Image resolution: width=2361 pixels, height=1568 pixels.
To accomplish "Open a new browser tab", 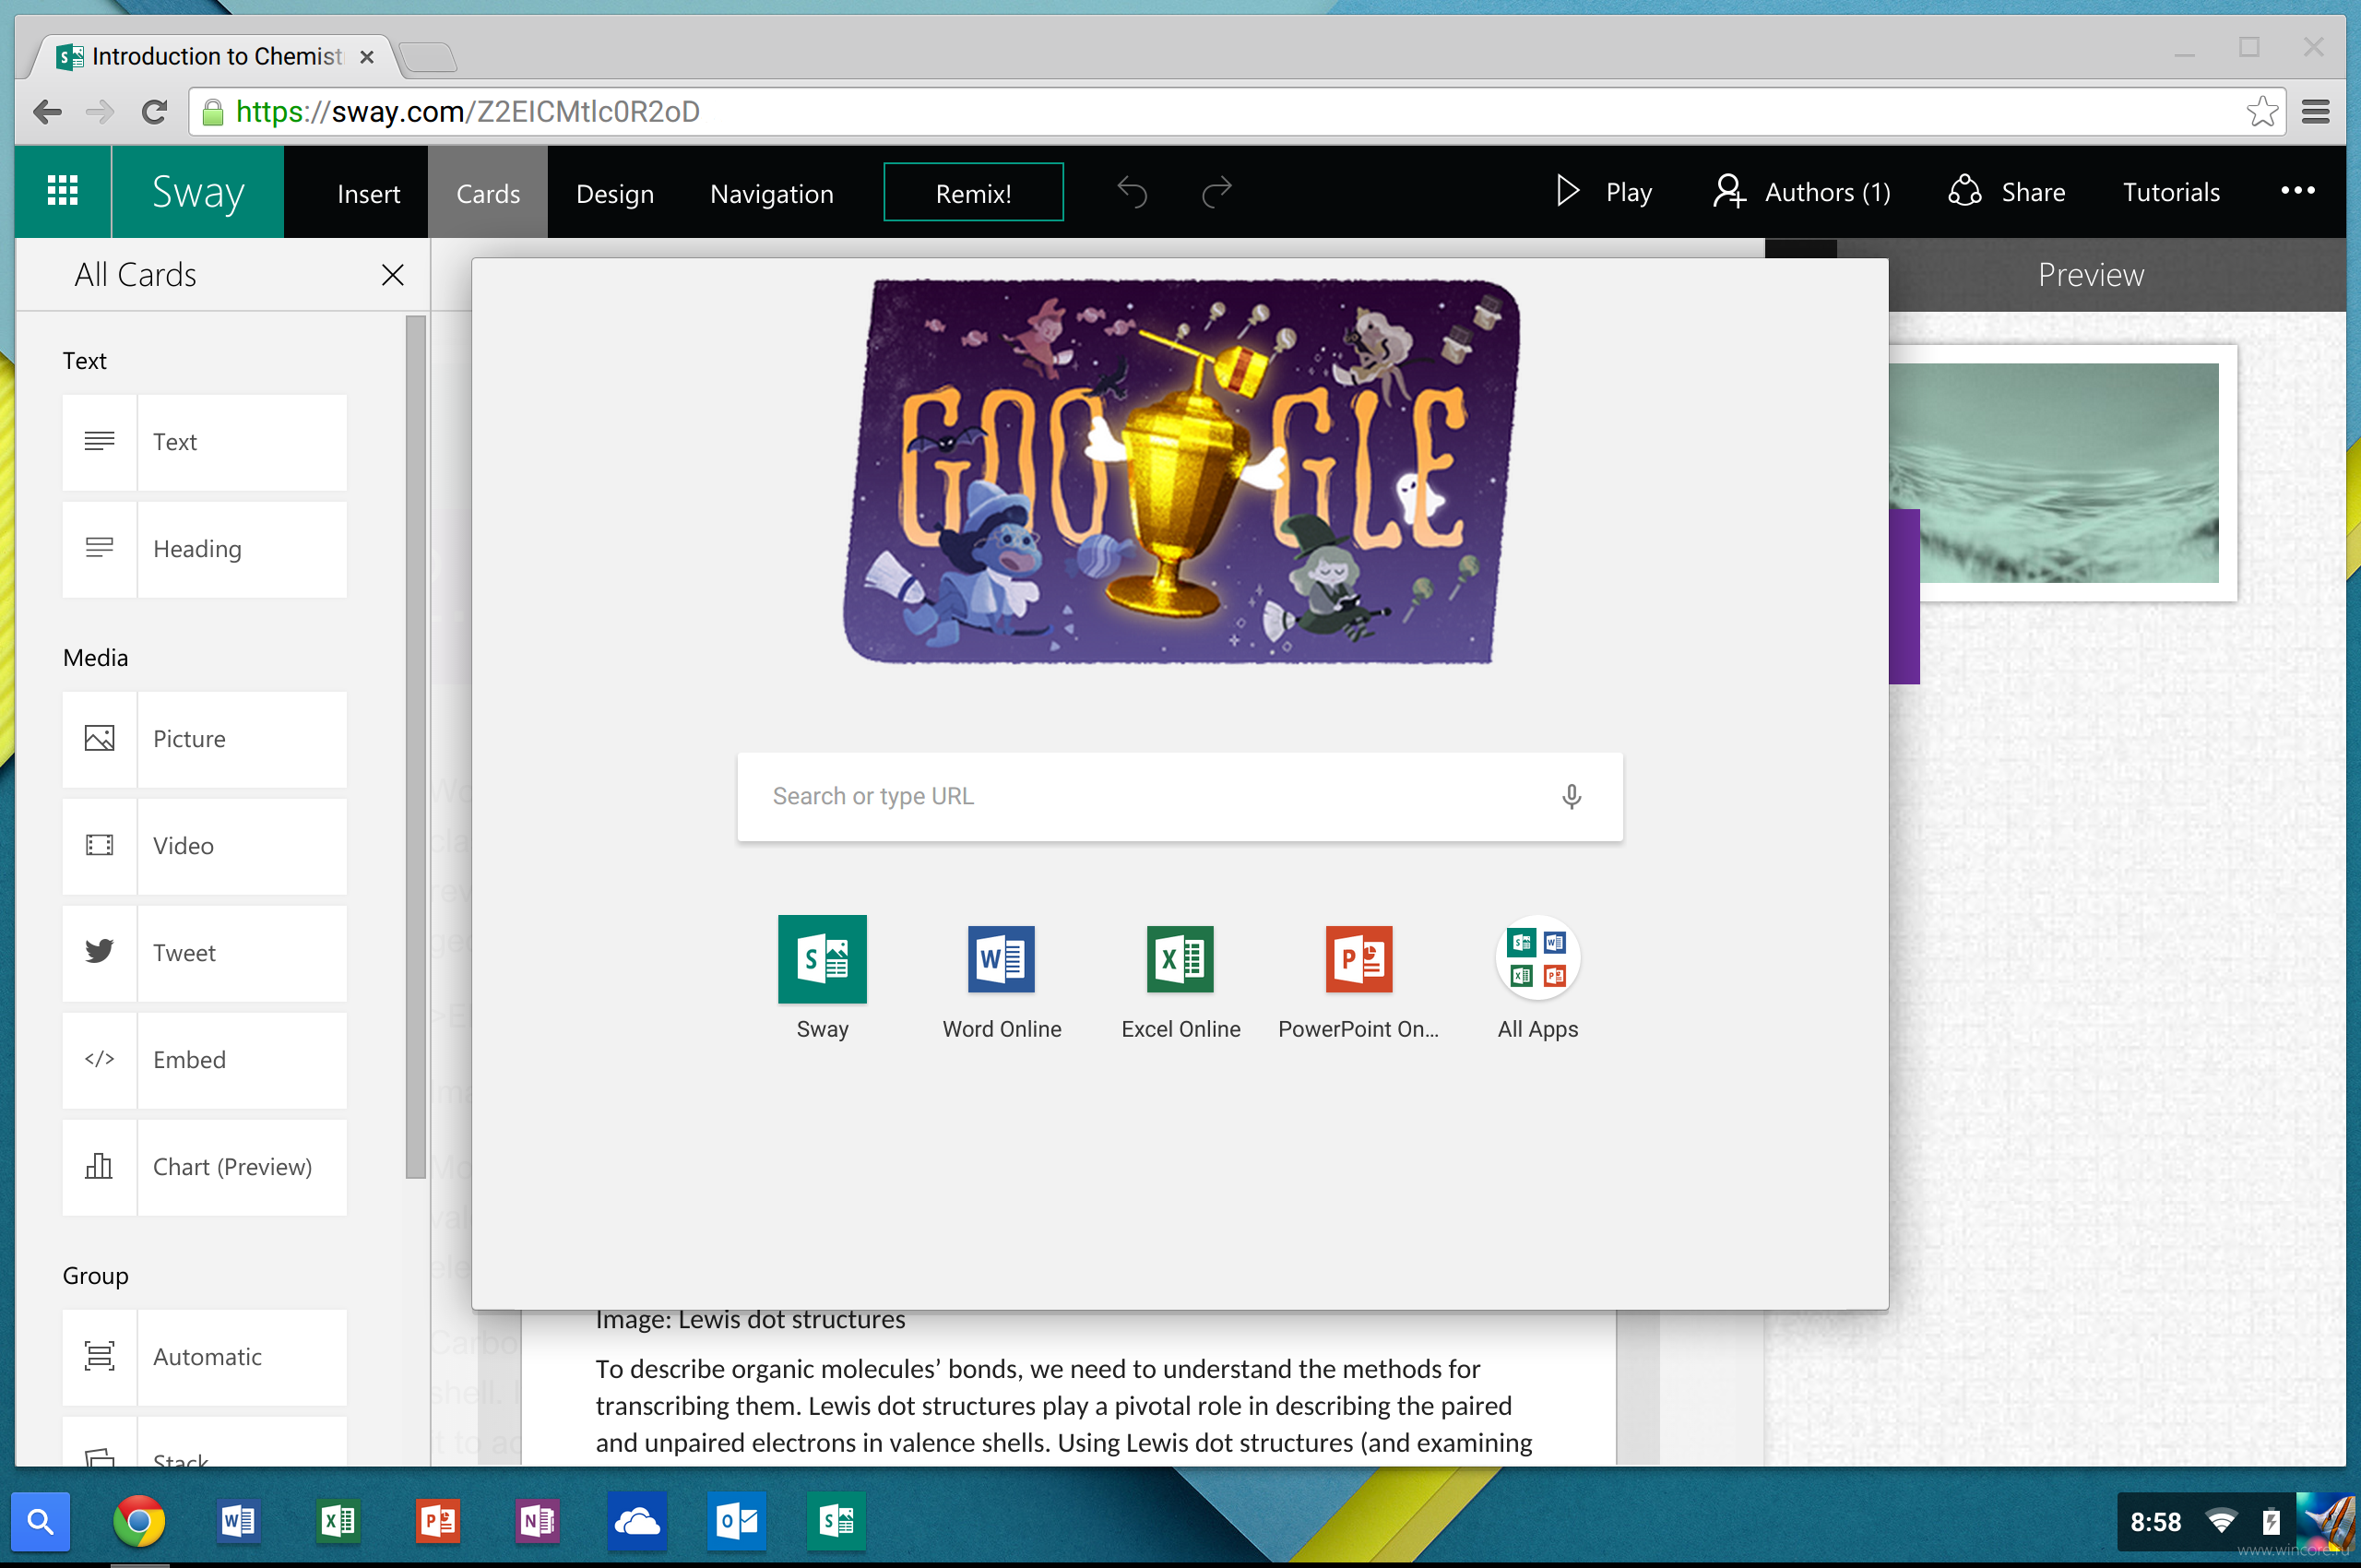I will (x=428, y=57).
